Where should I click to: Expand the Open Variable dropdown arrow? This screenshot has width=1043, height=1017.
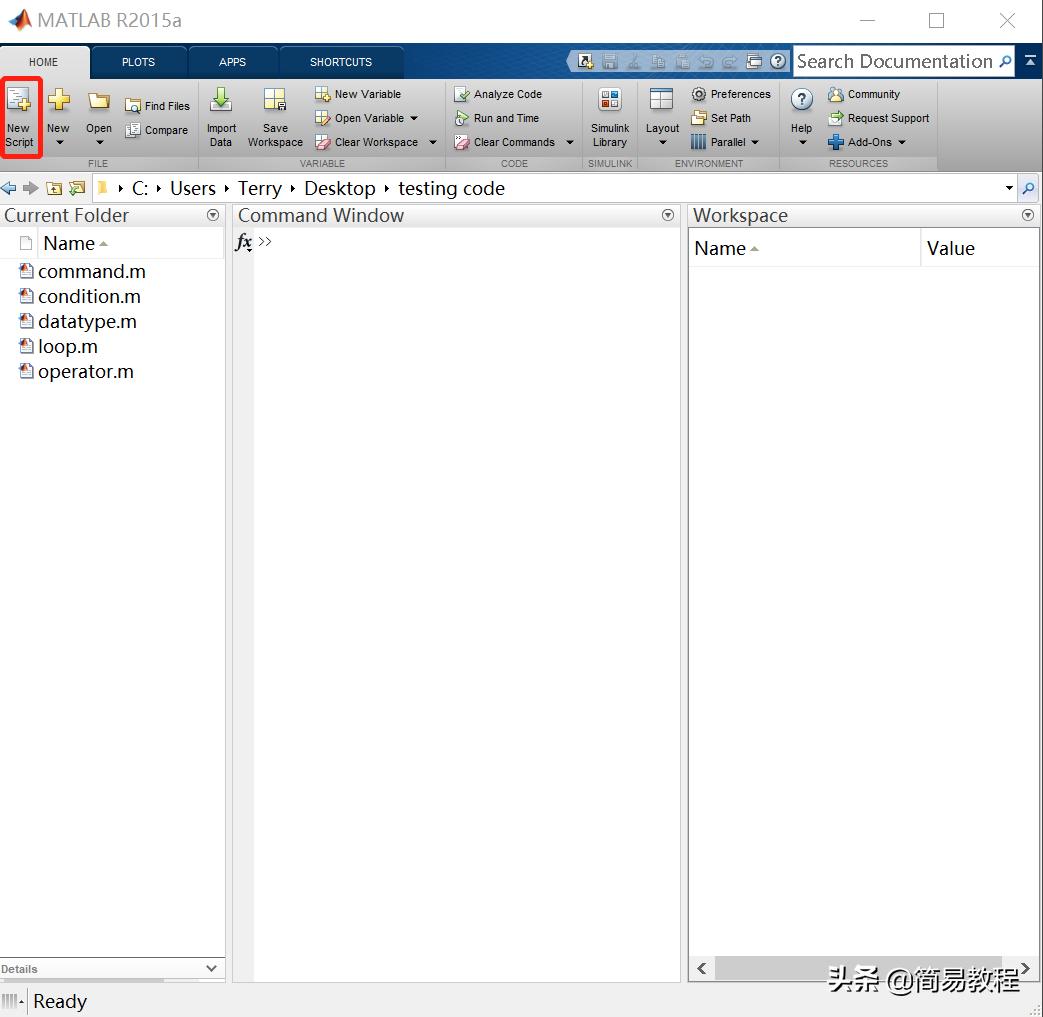[414, 118]
